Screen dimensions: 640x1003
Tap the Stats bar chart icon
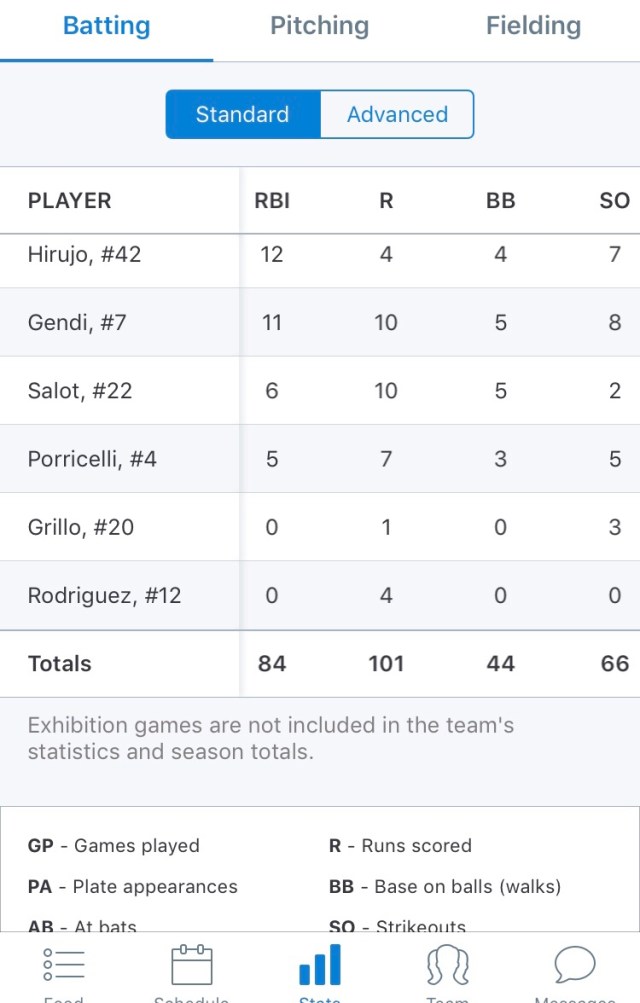(x=320, y=968)
